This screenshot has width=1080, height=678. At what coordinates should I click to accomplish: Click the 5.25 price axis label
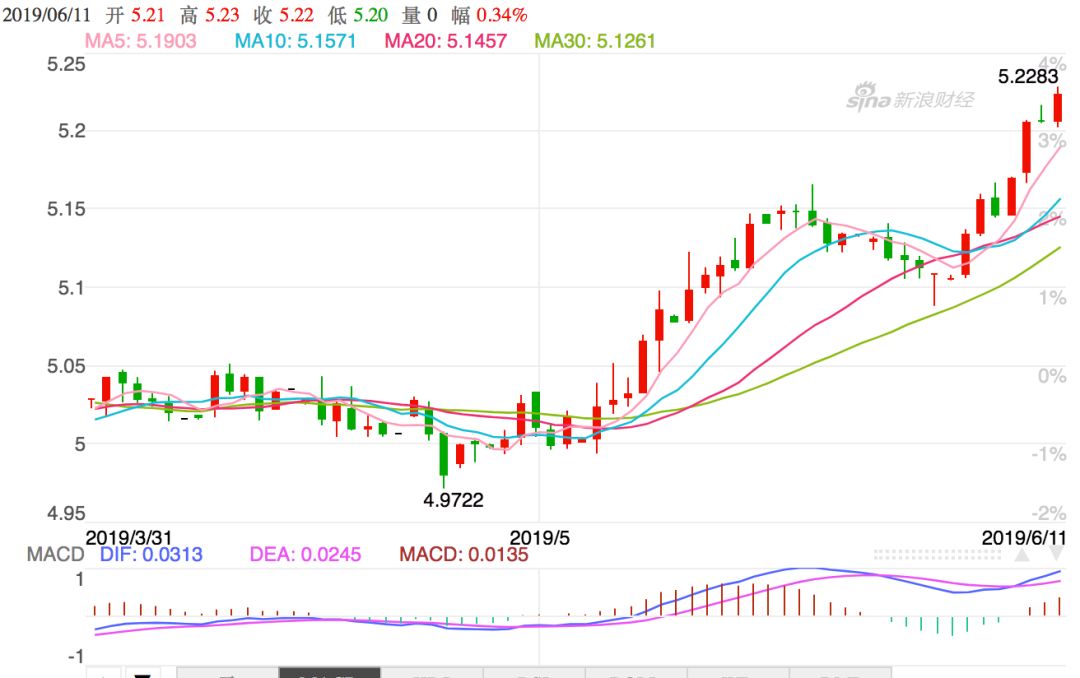pyautogui.click(x=66, y=65)
